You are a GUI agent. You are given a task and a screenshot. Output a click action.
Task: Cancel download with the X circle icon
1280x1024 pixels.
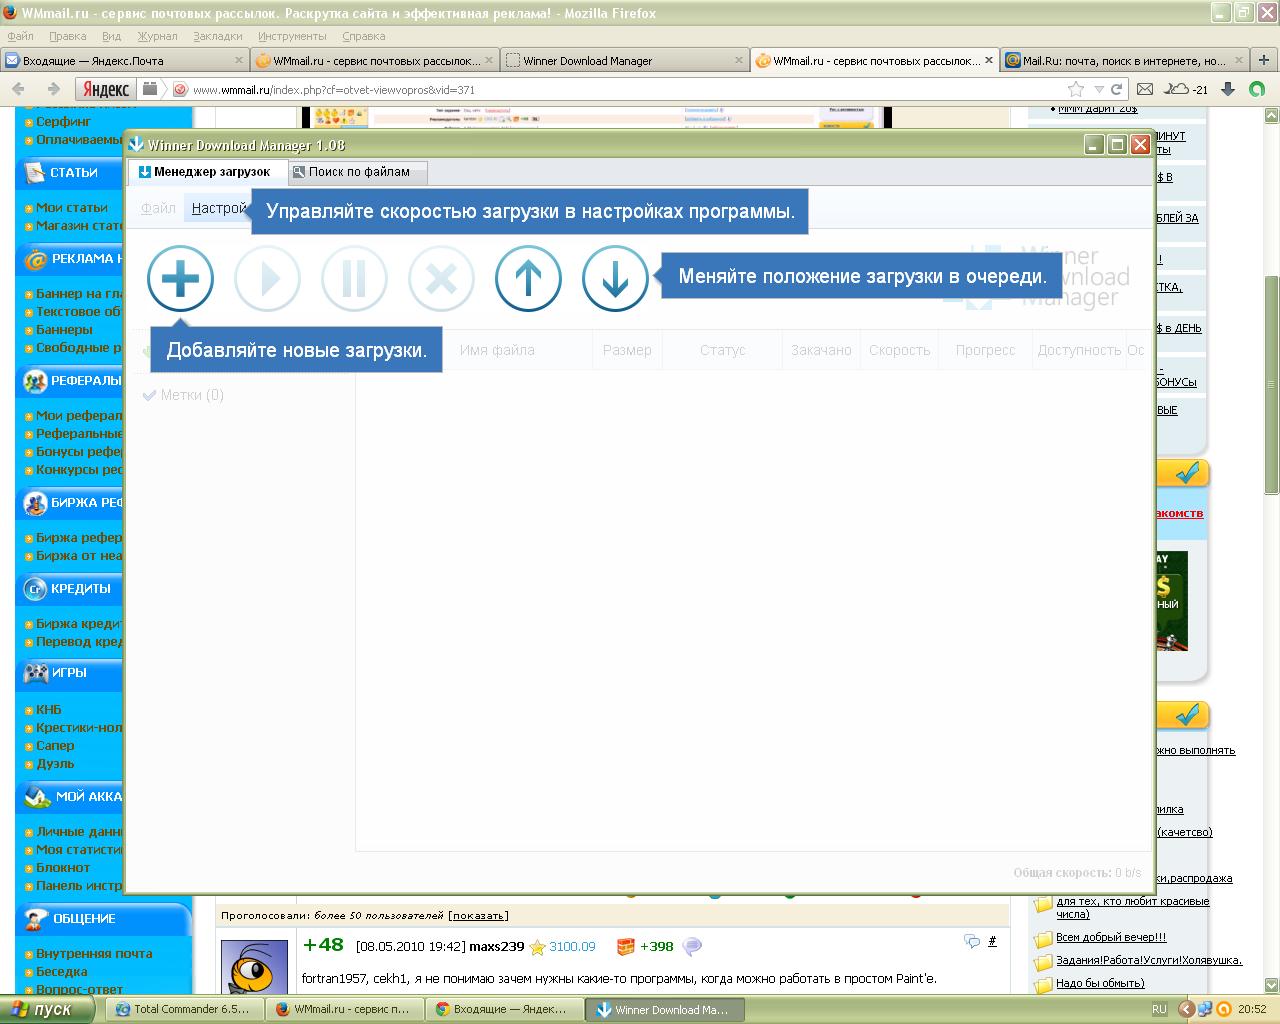(x=441, y=278)
